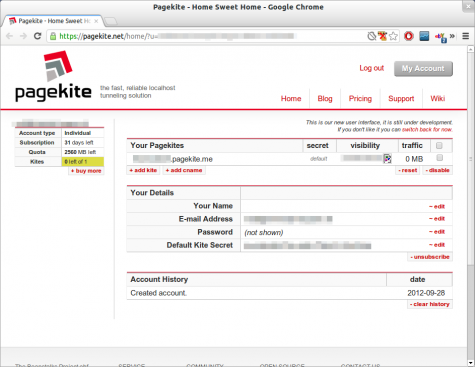
Task: Open the blue graph extension icon
Action: (x=424, y=36)
